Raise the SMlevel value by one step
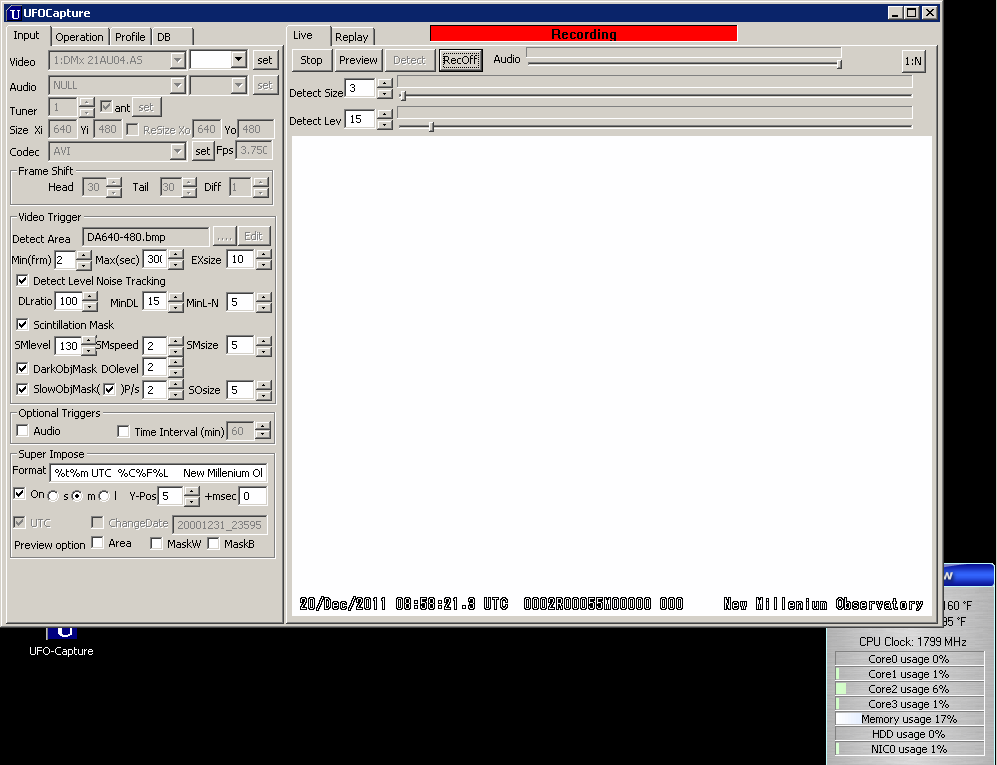This screenshot has width=997, height=765. point(90,341)
